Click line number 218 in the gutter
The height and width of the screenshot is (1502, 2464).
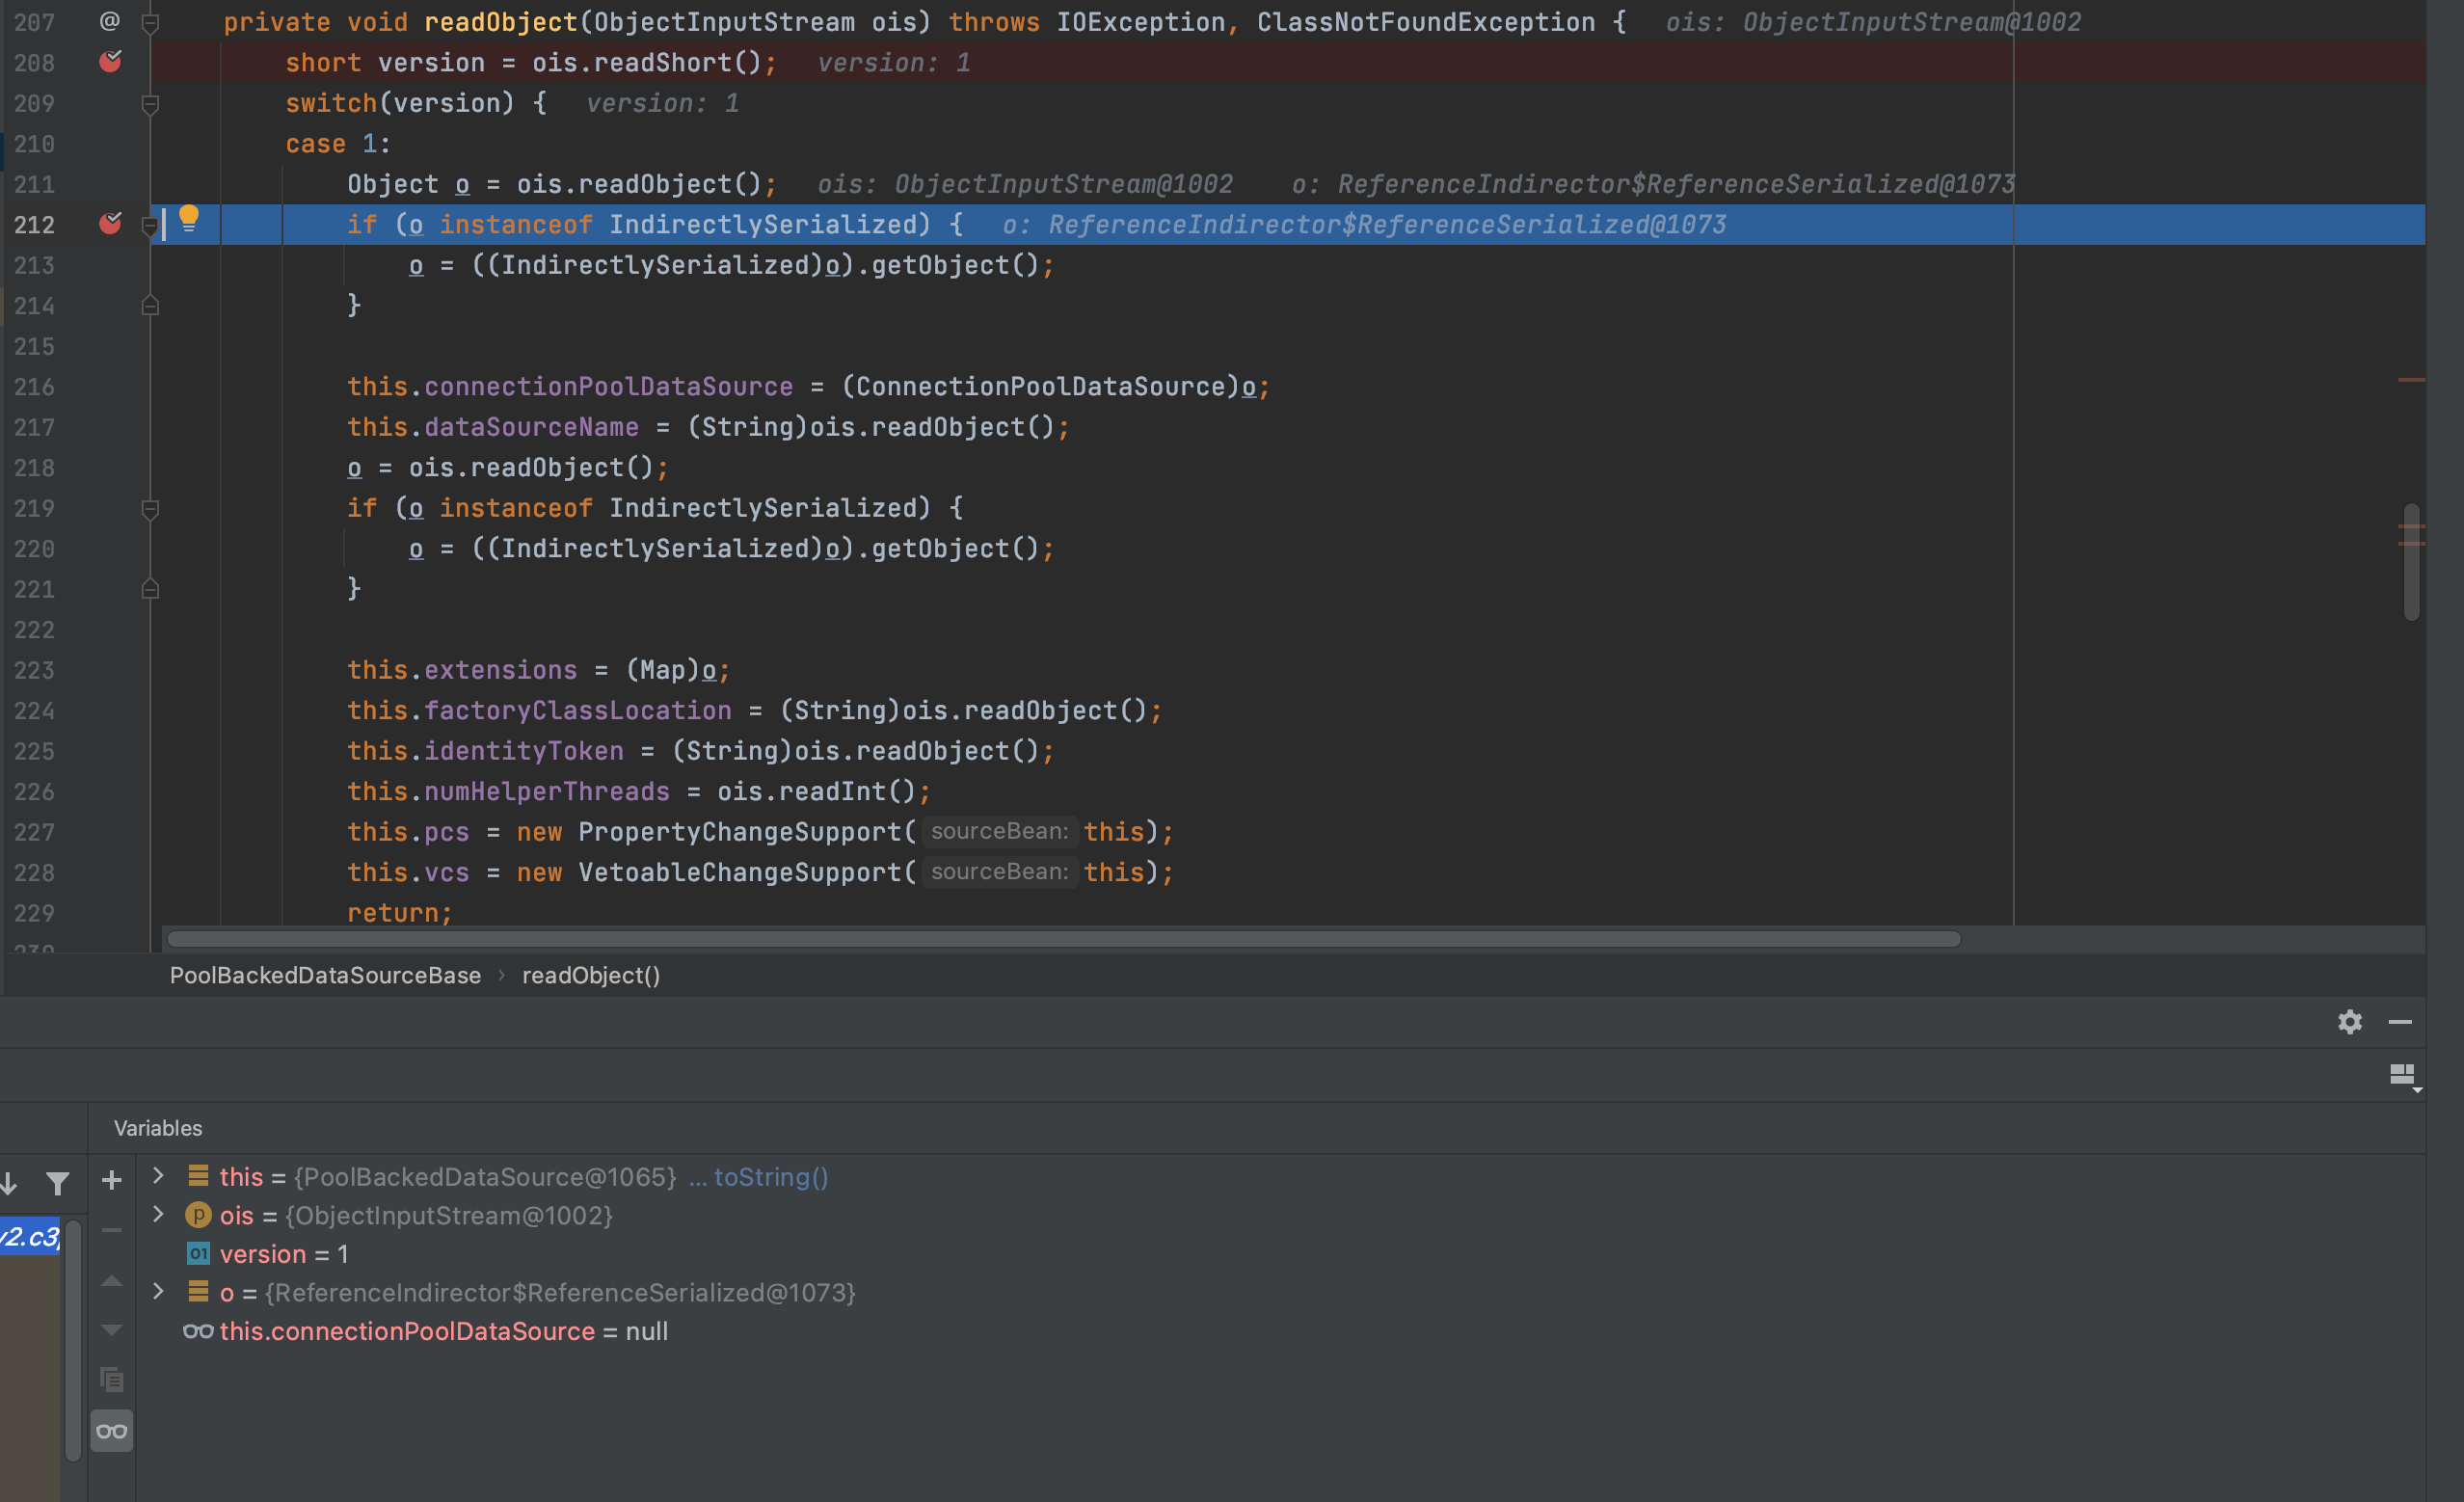(34, 468)
